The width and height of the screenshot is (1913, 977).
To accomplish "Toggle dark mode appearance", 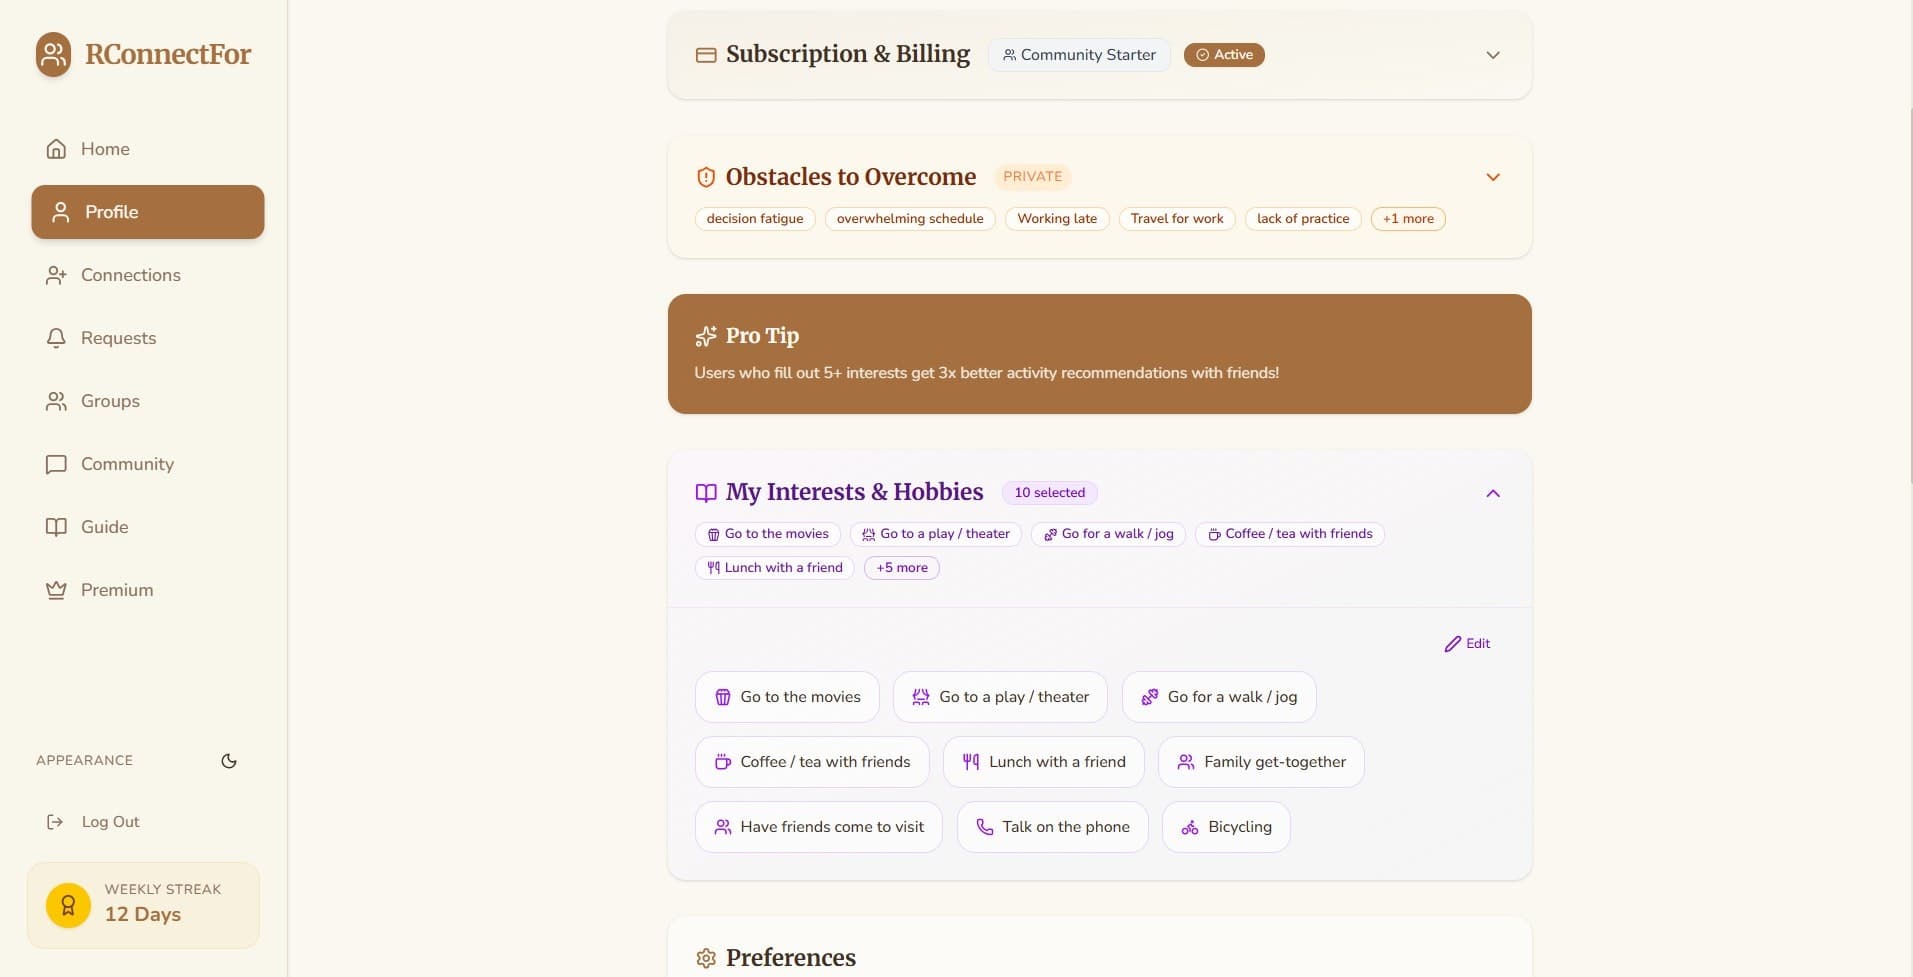I will pos(228,760).
